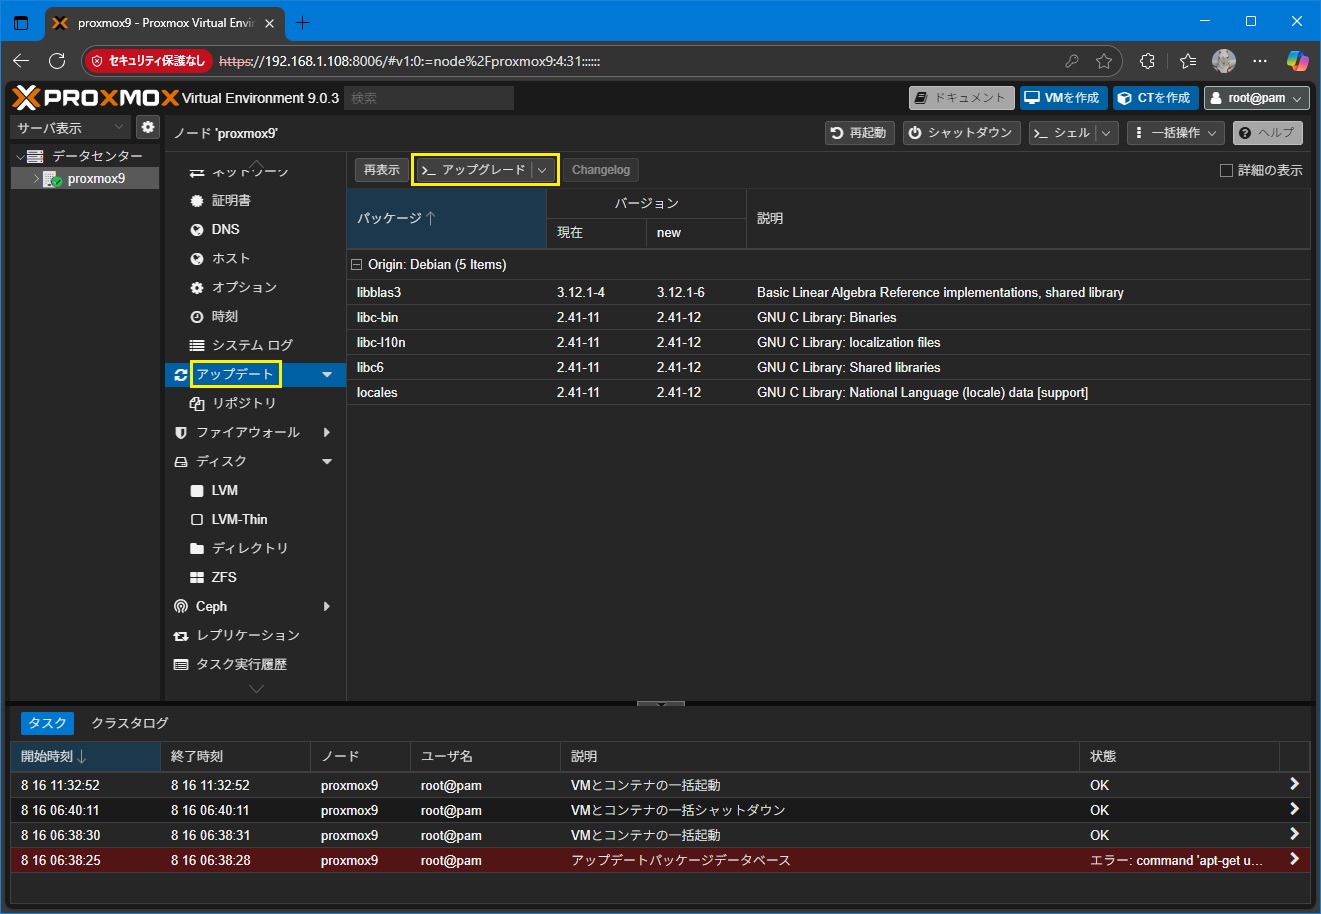Click the password key icon in the address bar
This screenshot has width=1321, height=914.
click(x=1072, y=61)
